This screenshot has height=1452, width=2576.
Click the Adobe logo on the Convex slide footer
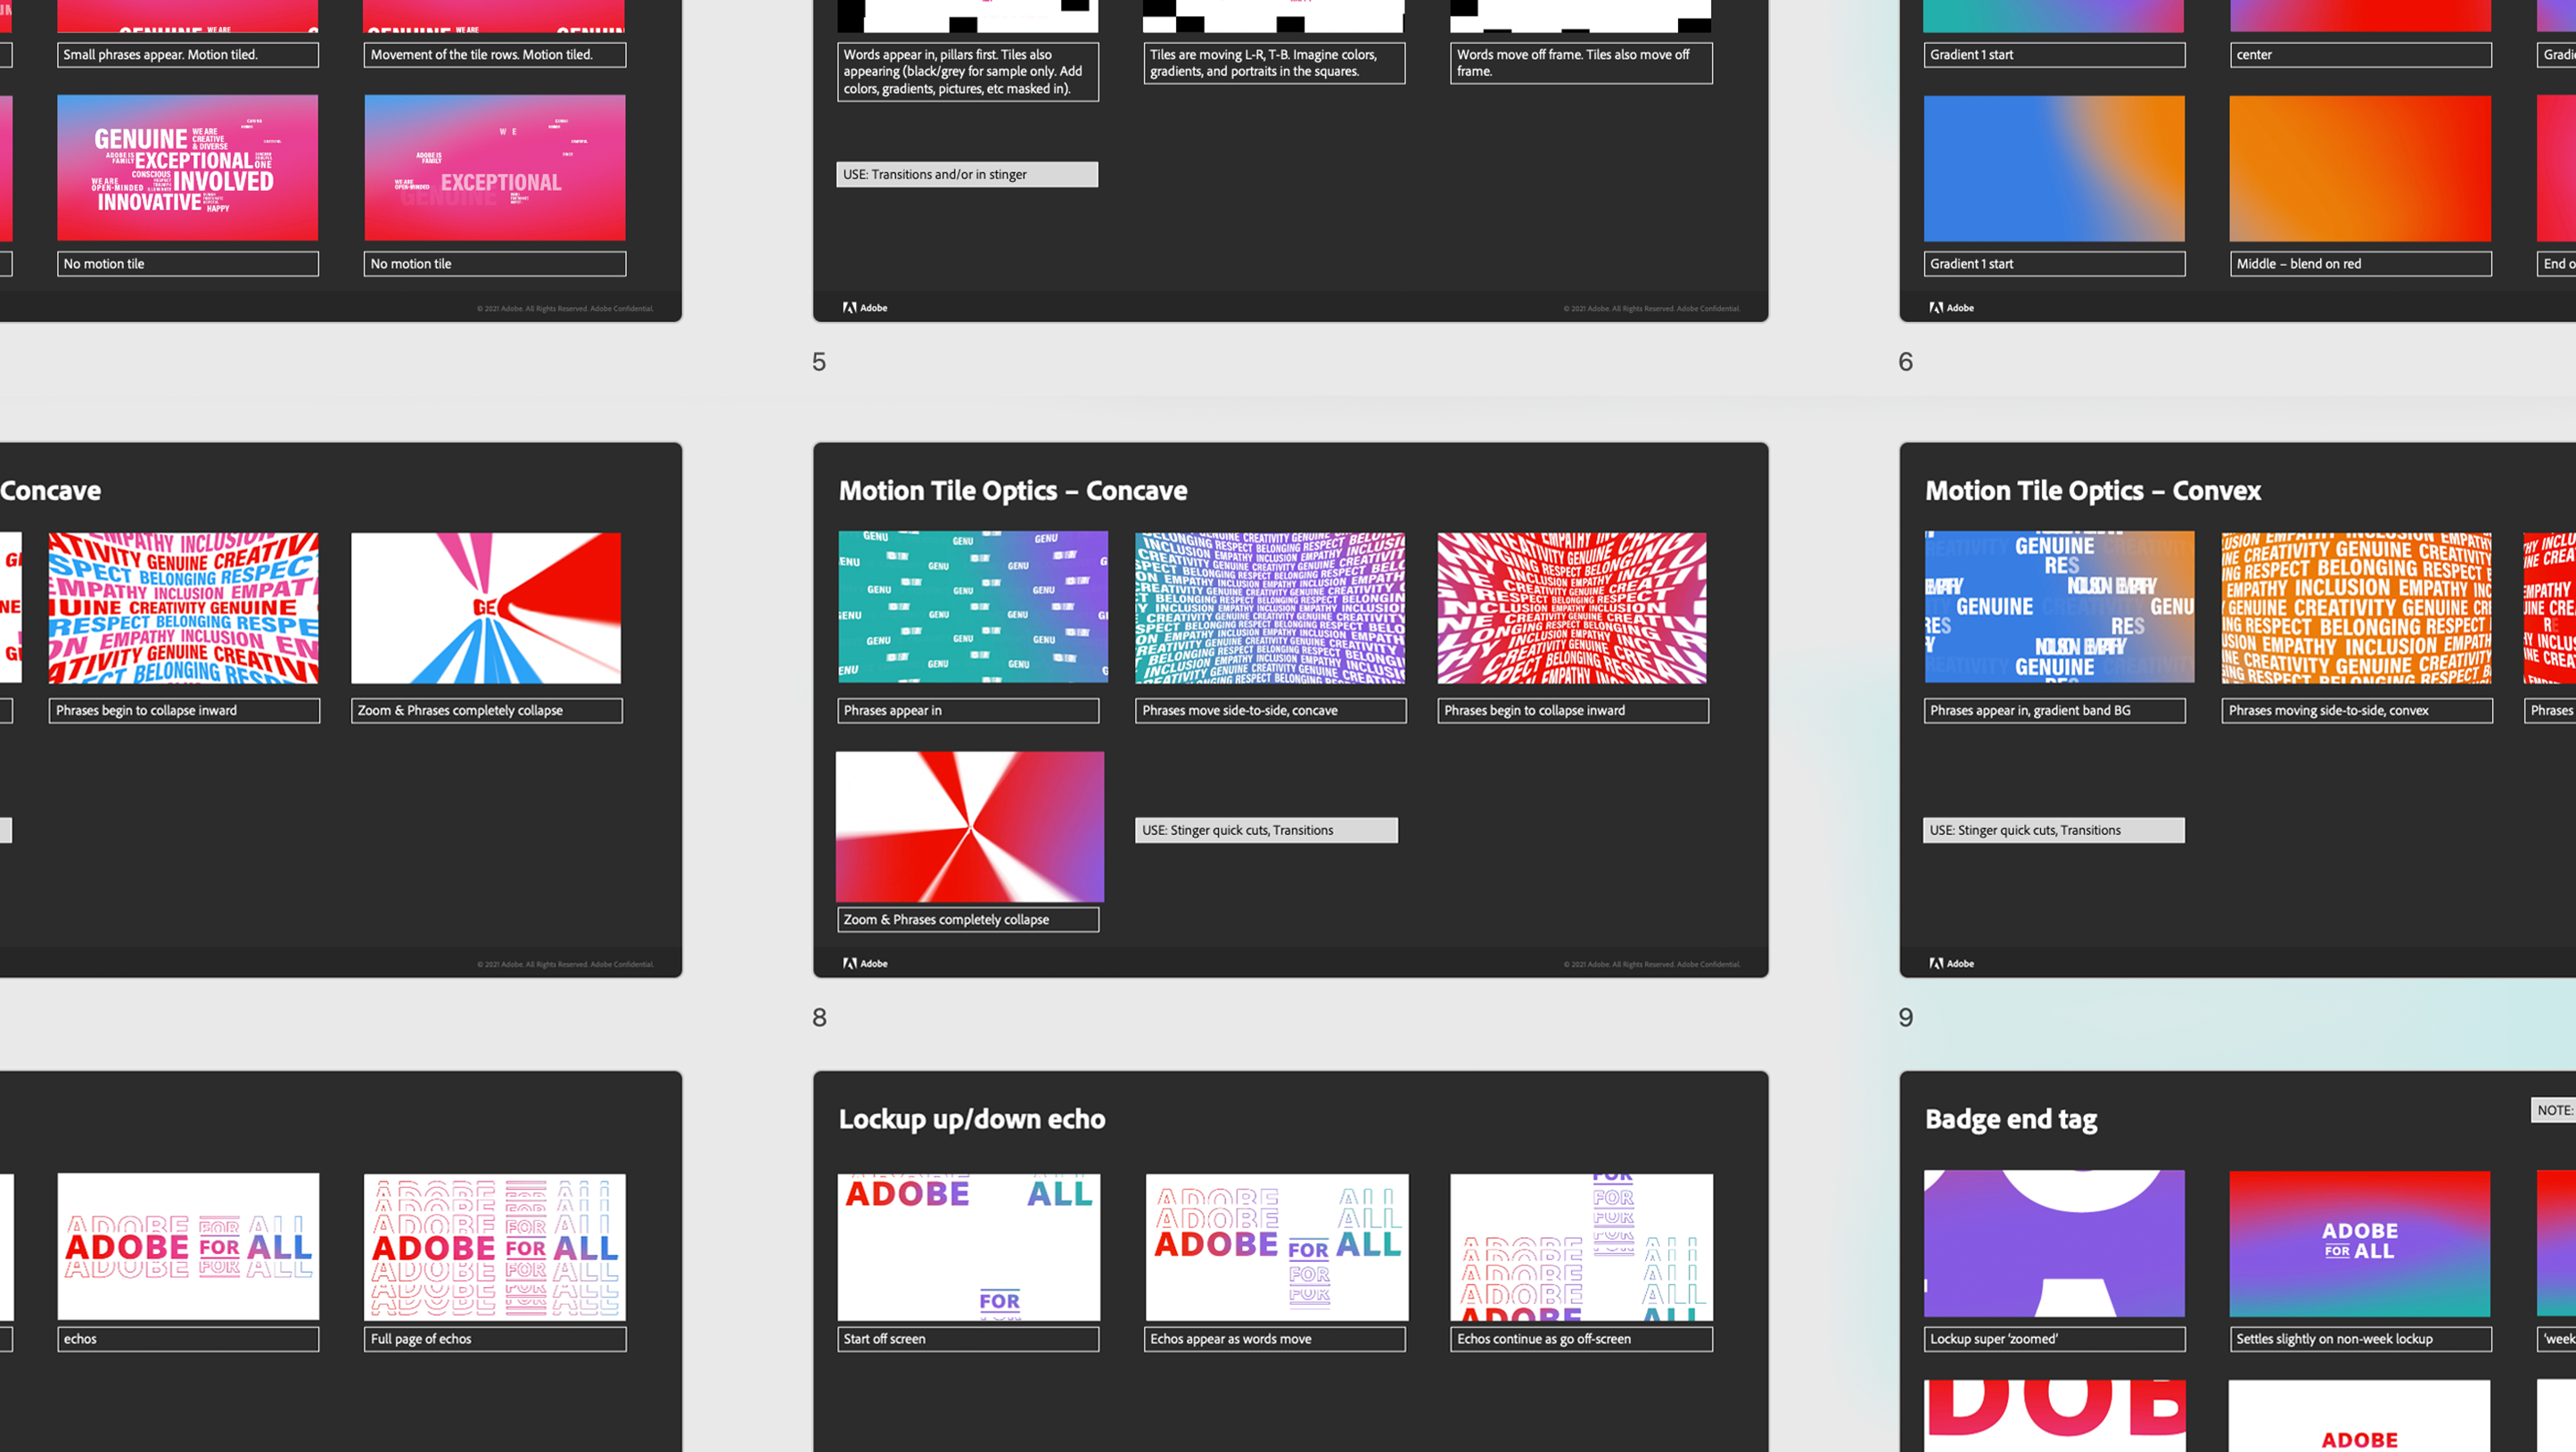pyautogui.click(x=1951, y=963)
